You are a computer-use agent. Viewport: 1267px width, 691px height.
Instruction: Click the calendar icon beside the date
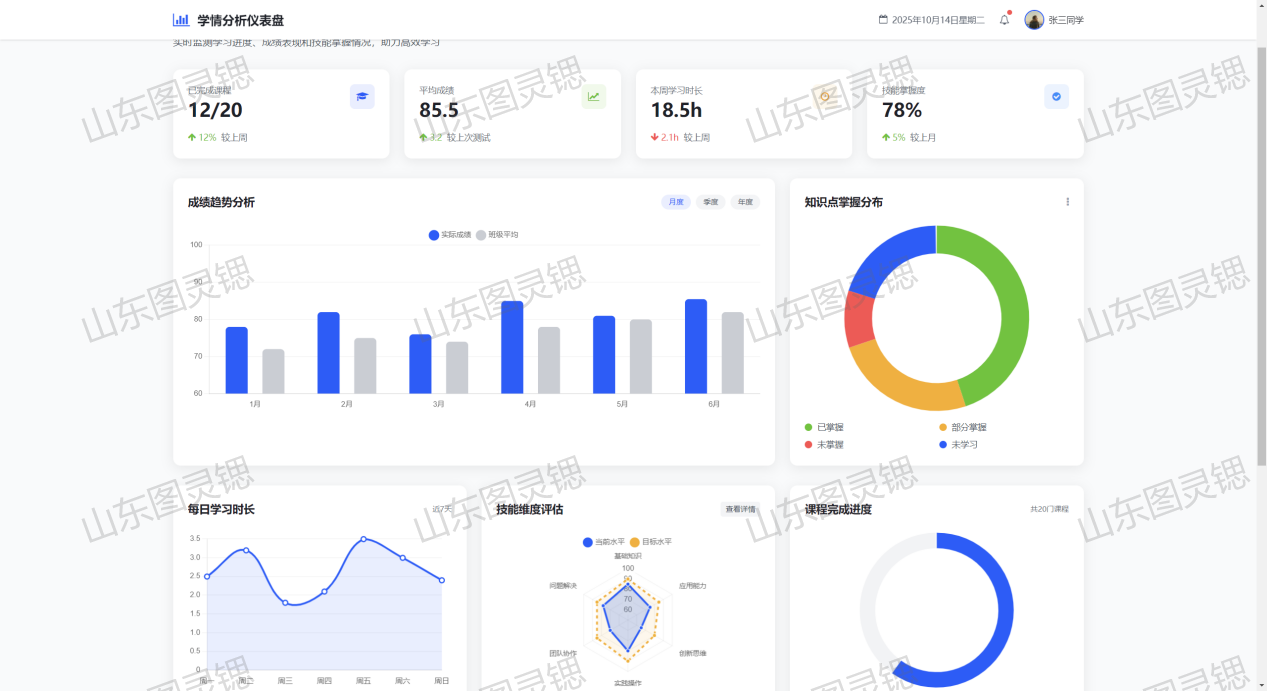883,20
